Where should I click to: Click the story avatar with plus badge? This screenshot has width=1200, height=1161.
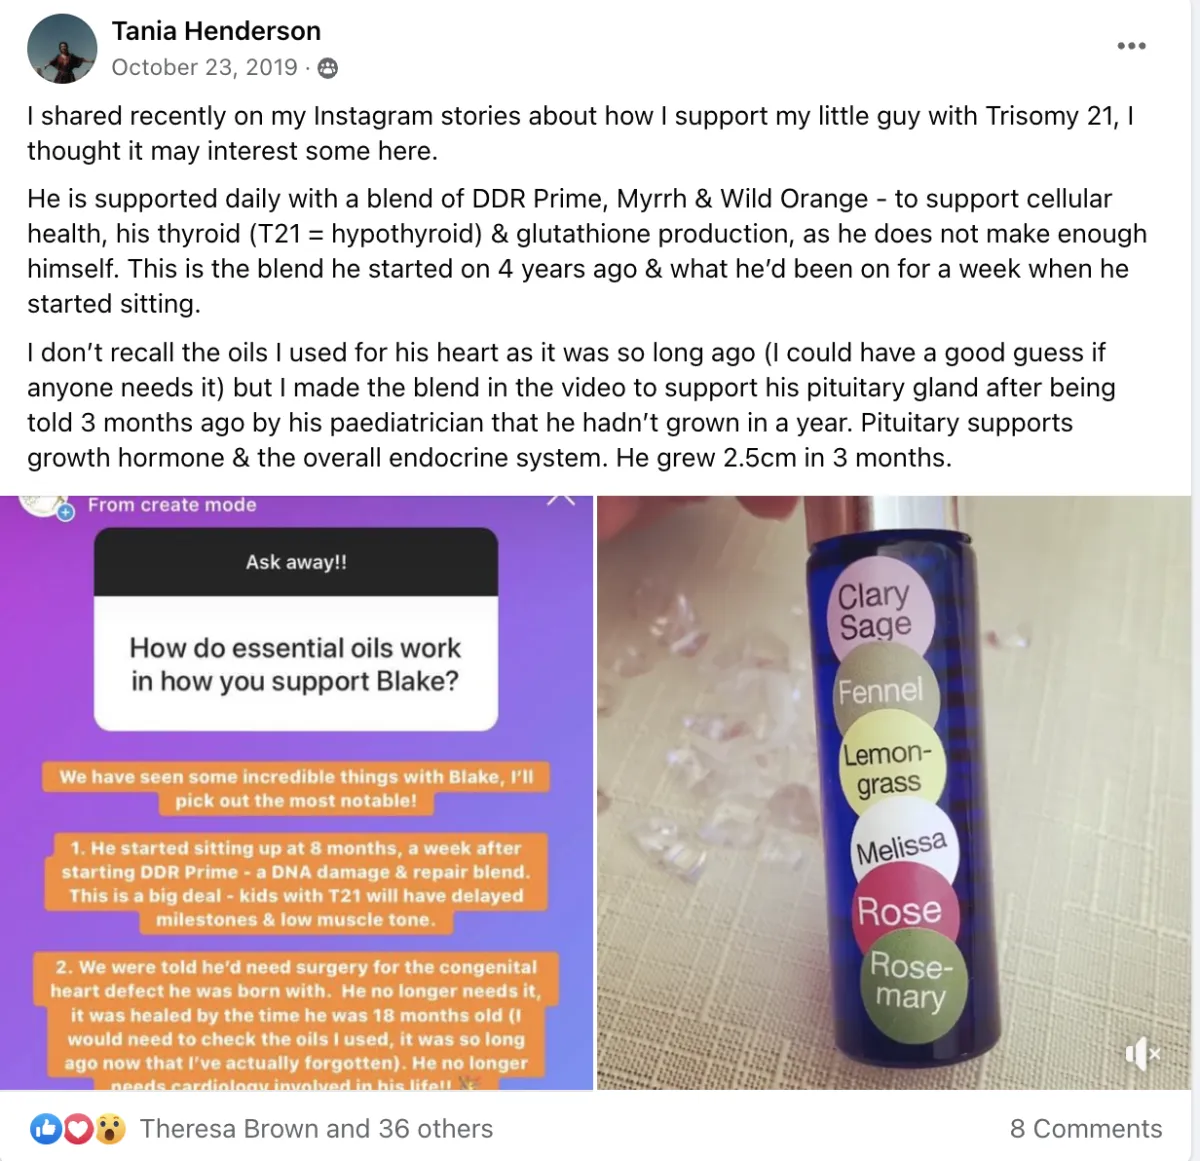click(45, 506)
